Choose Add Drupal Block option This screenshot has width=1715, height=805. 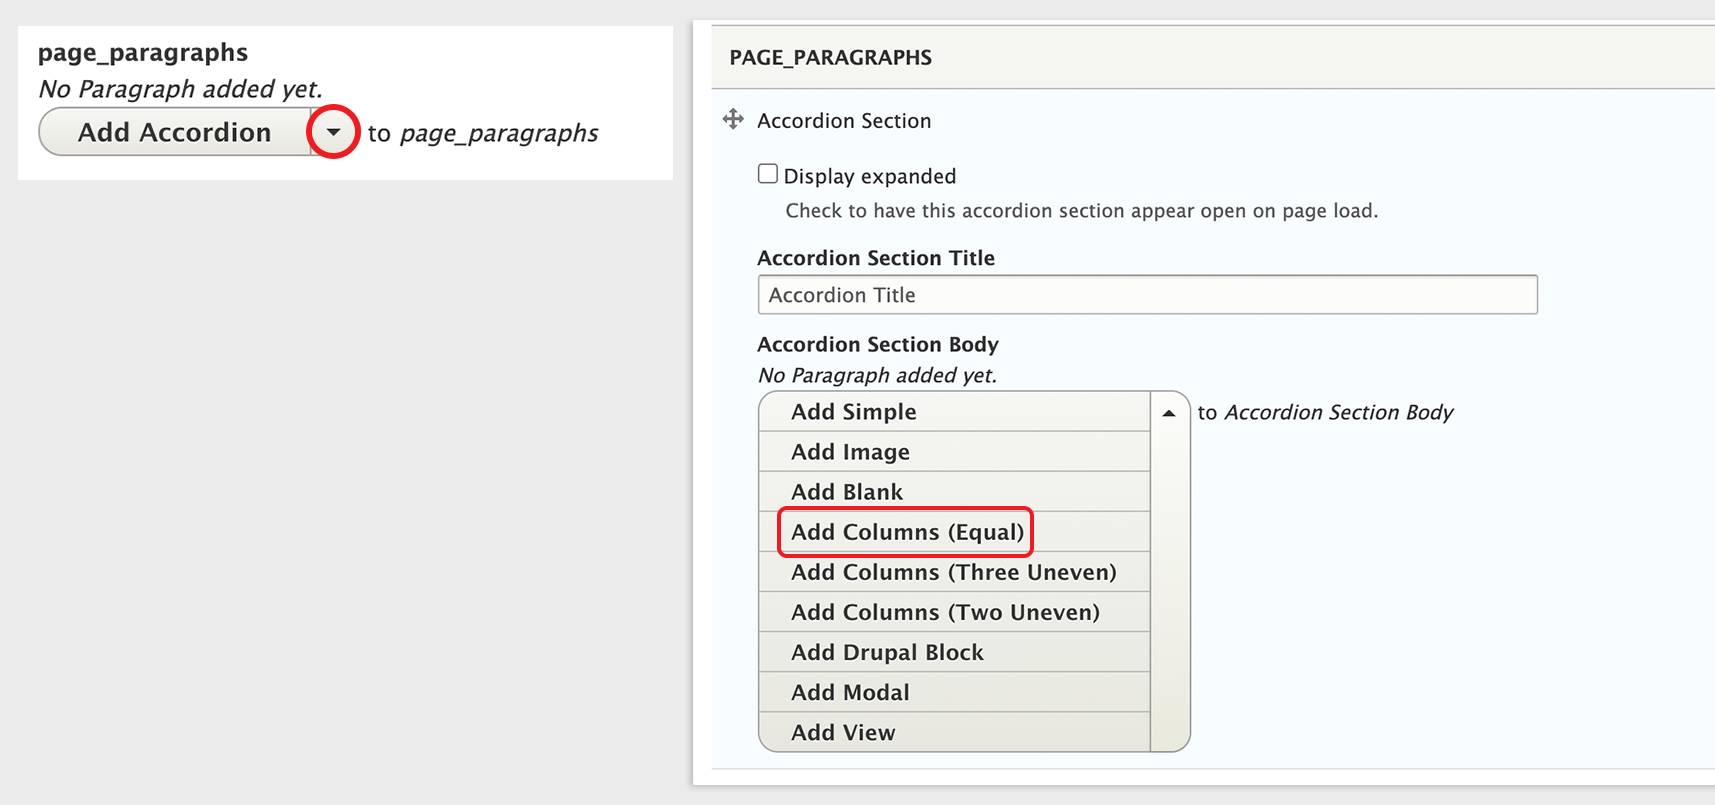click(955, 652)
